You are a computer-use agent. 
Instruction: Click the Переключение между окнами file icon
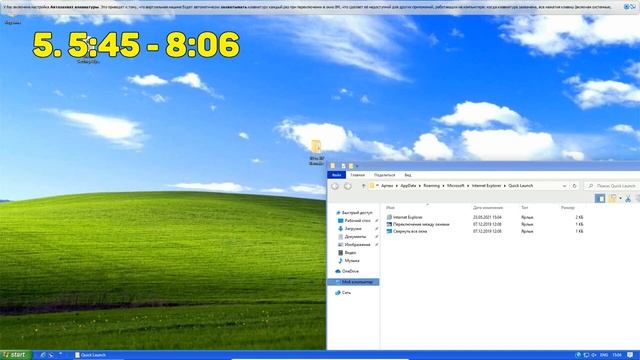tap(389, 224)
